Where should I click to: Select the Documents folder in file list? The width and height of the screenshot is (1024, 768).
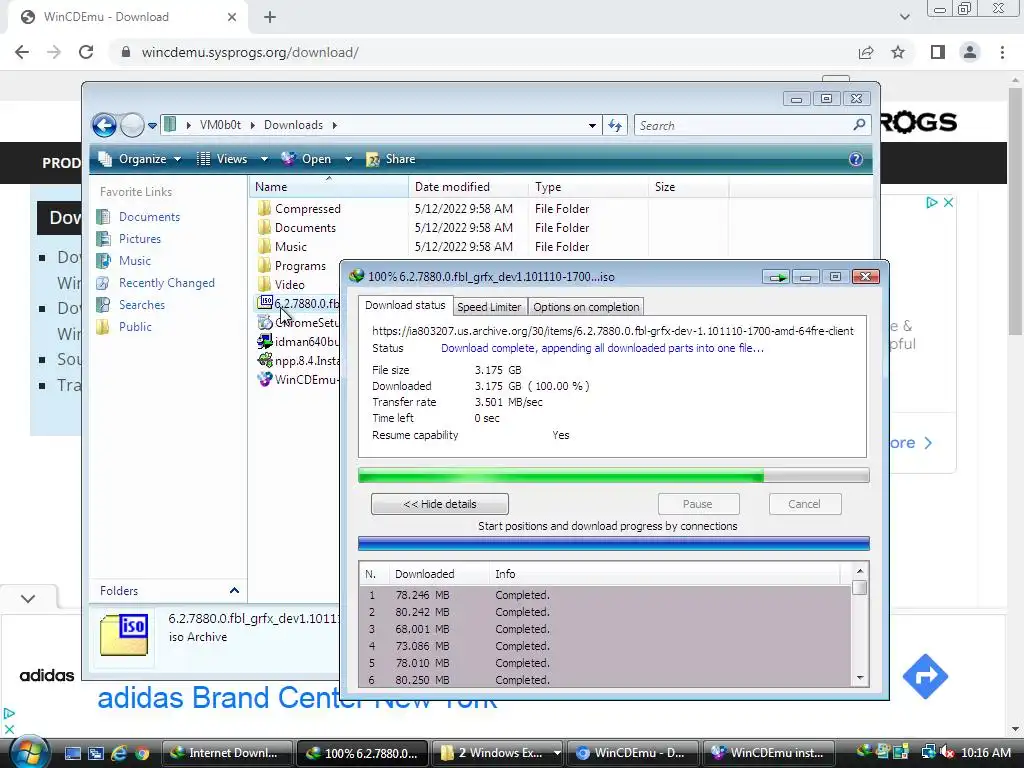[296, 228]
